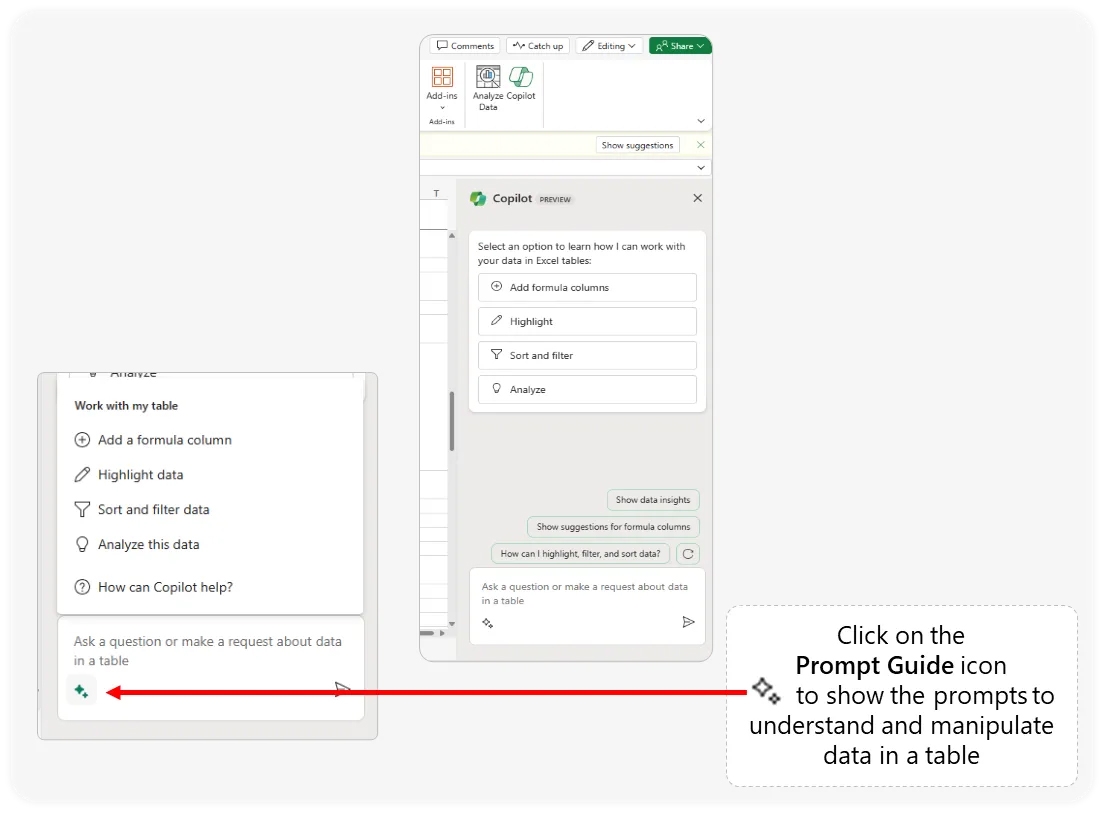Viewport: 1104px width, 813px height.
Task: Click the refresh suggestions icon
Action: (x=688, y=554)
